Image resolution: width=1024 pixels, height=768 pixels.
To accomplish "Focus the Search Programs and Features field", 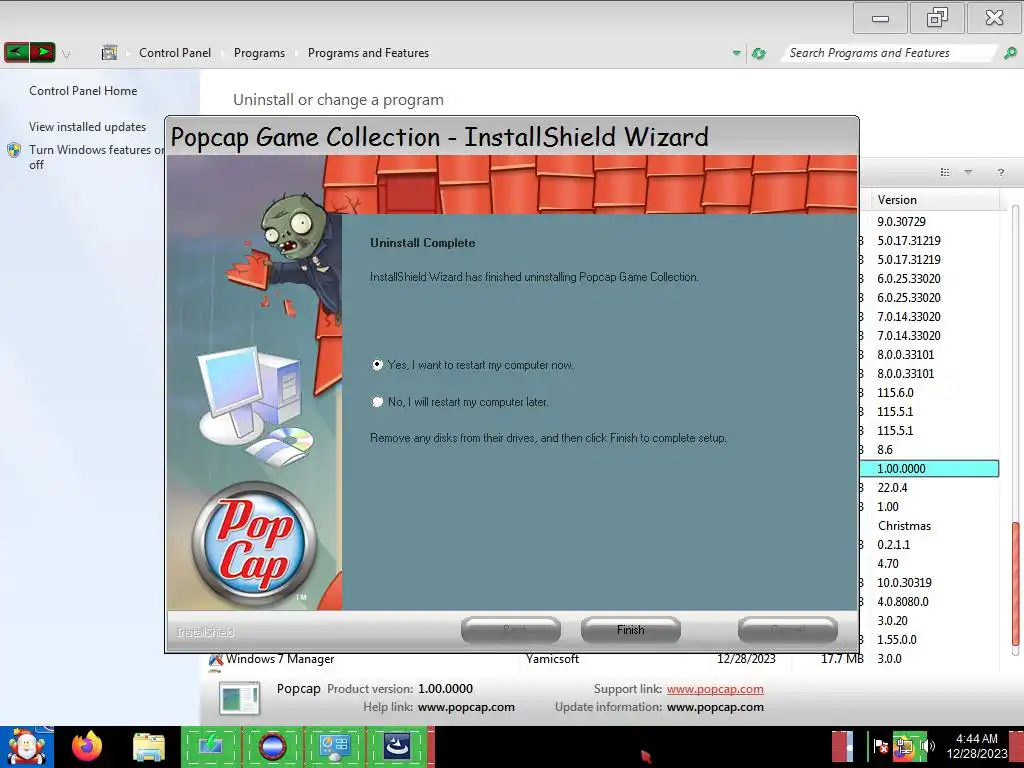I will [888, 53].
